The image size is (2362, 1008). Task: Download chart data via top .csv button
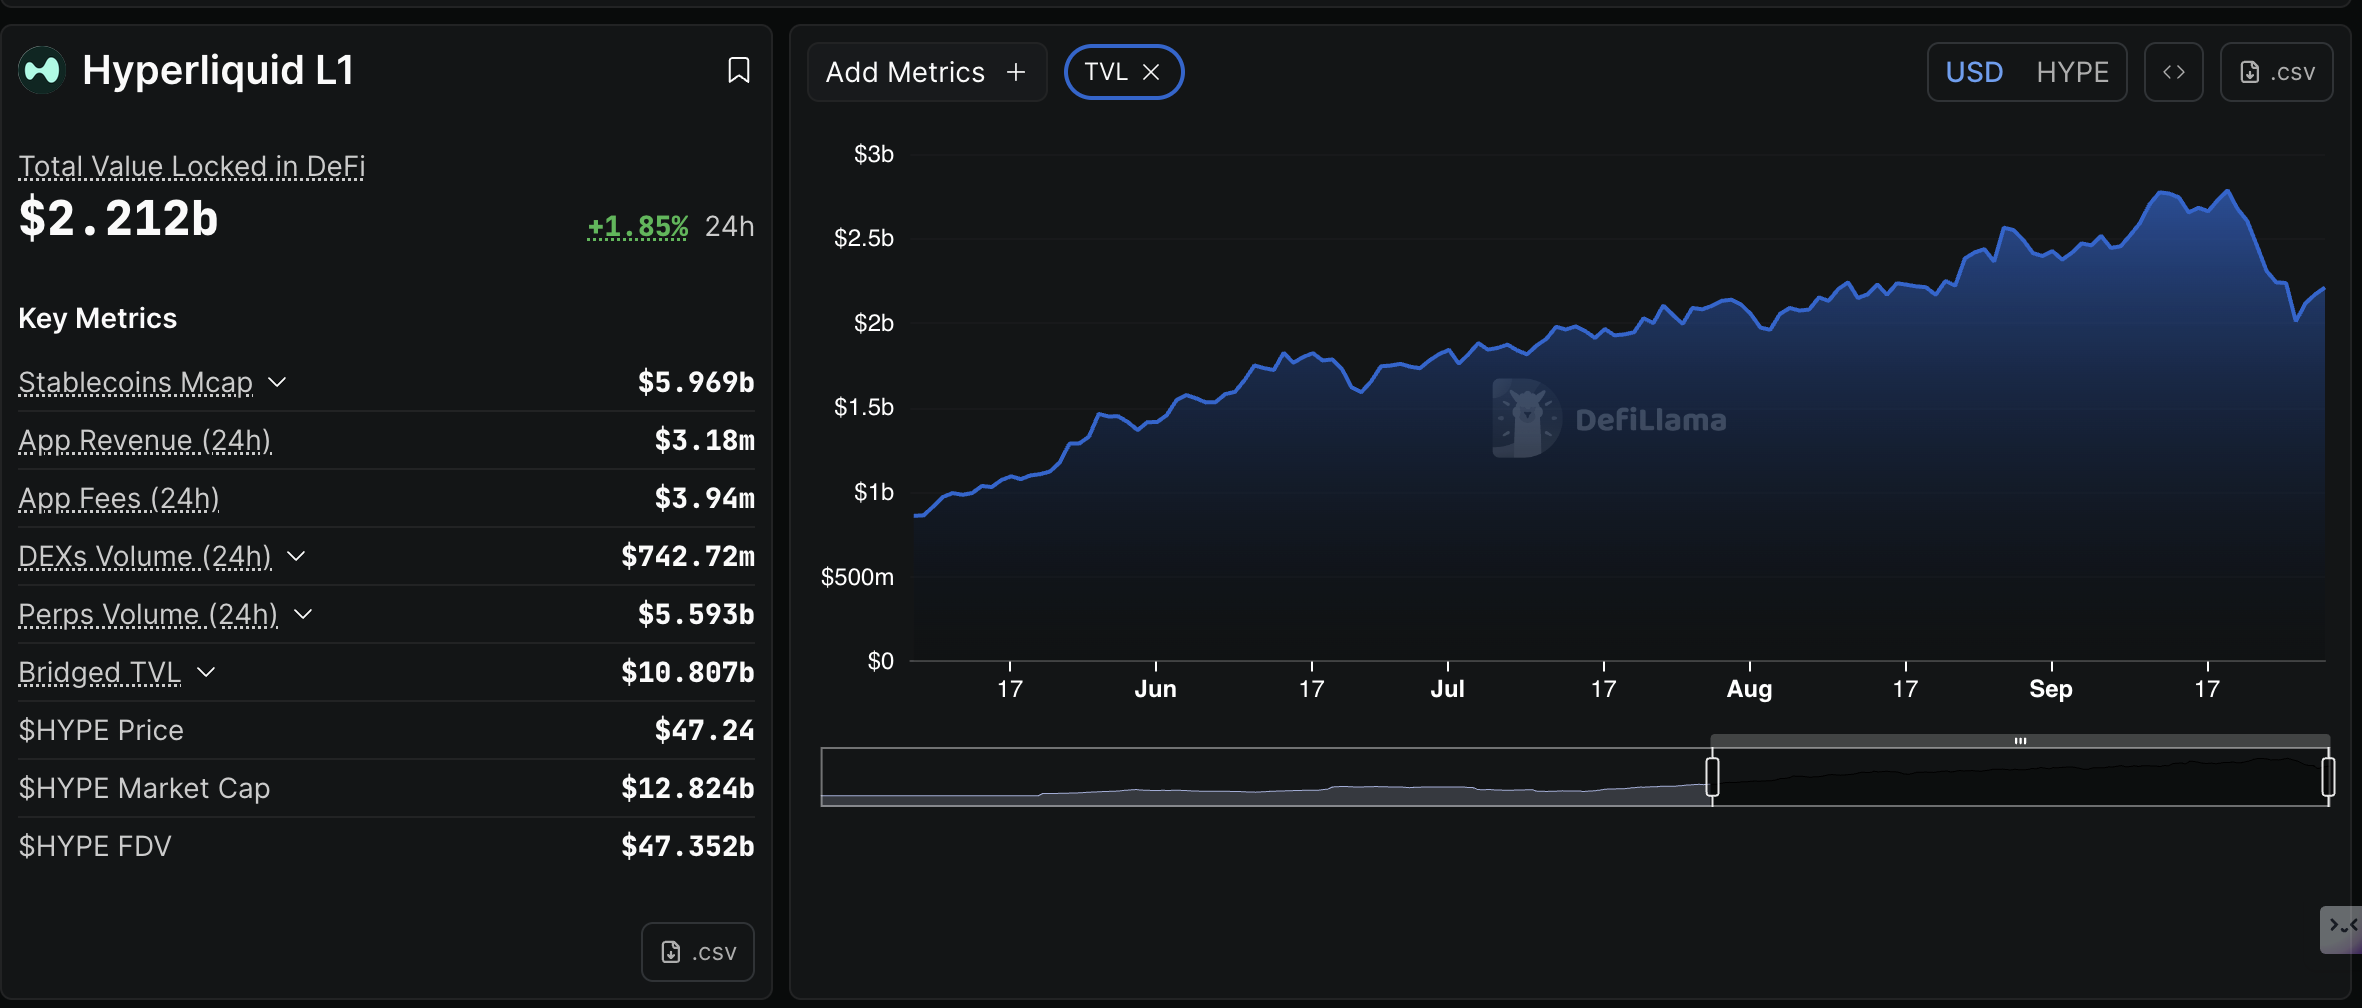2276,72
